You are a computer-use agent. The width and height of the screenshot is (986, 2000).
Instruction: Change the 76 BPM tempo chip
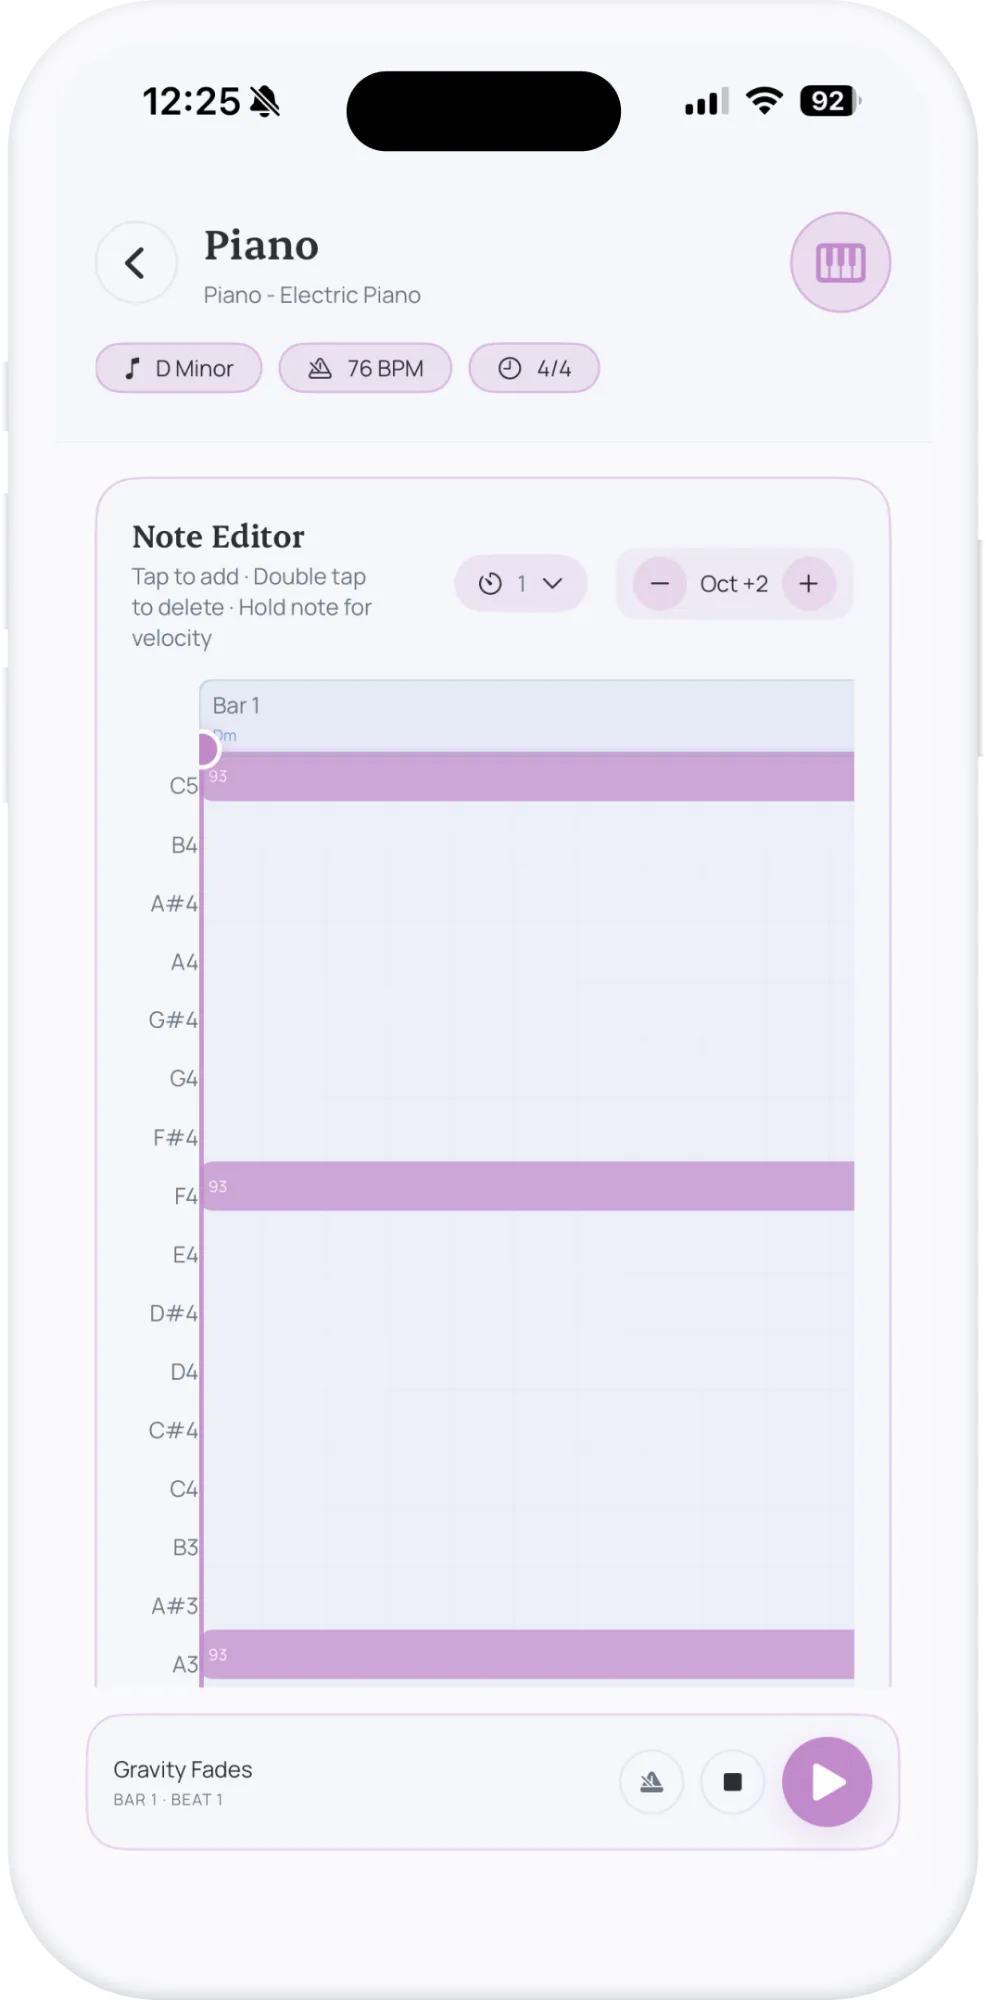pos(365,369)
